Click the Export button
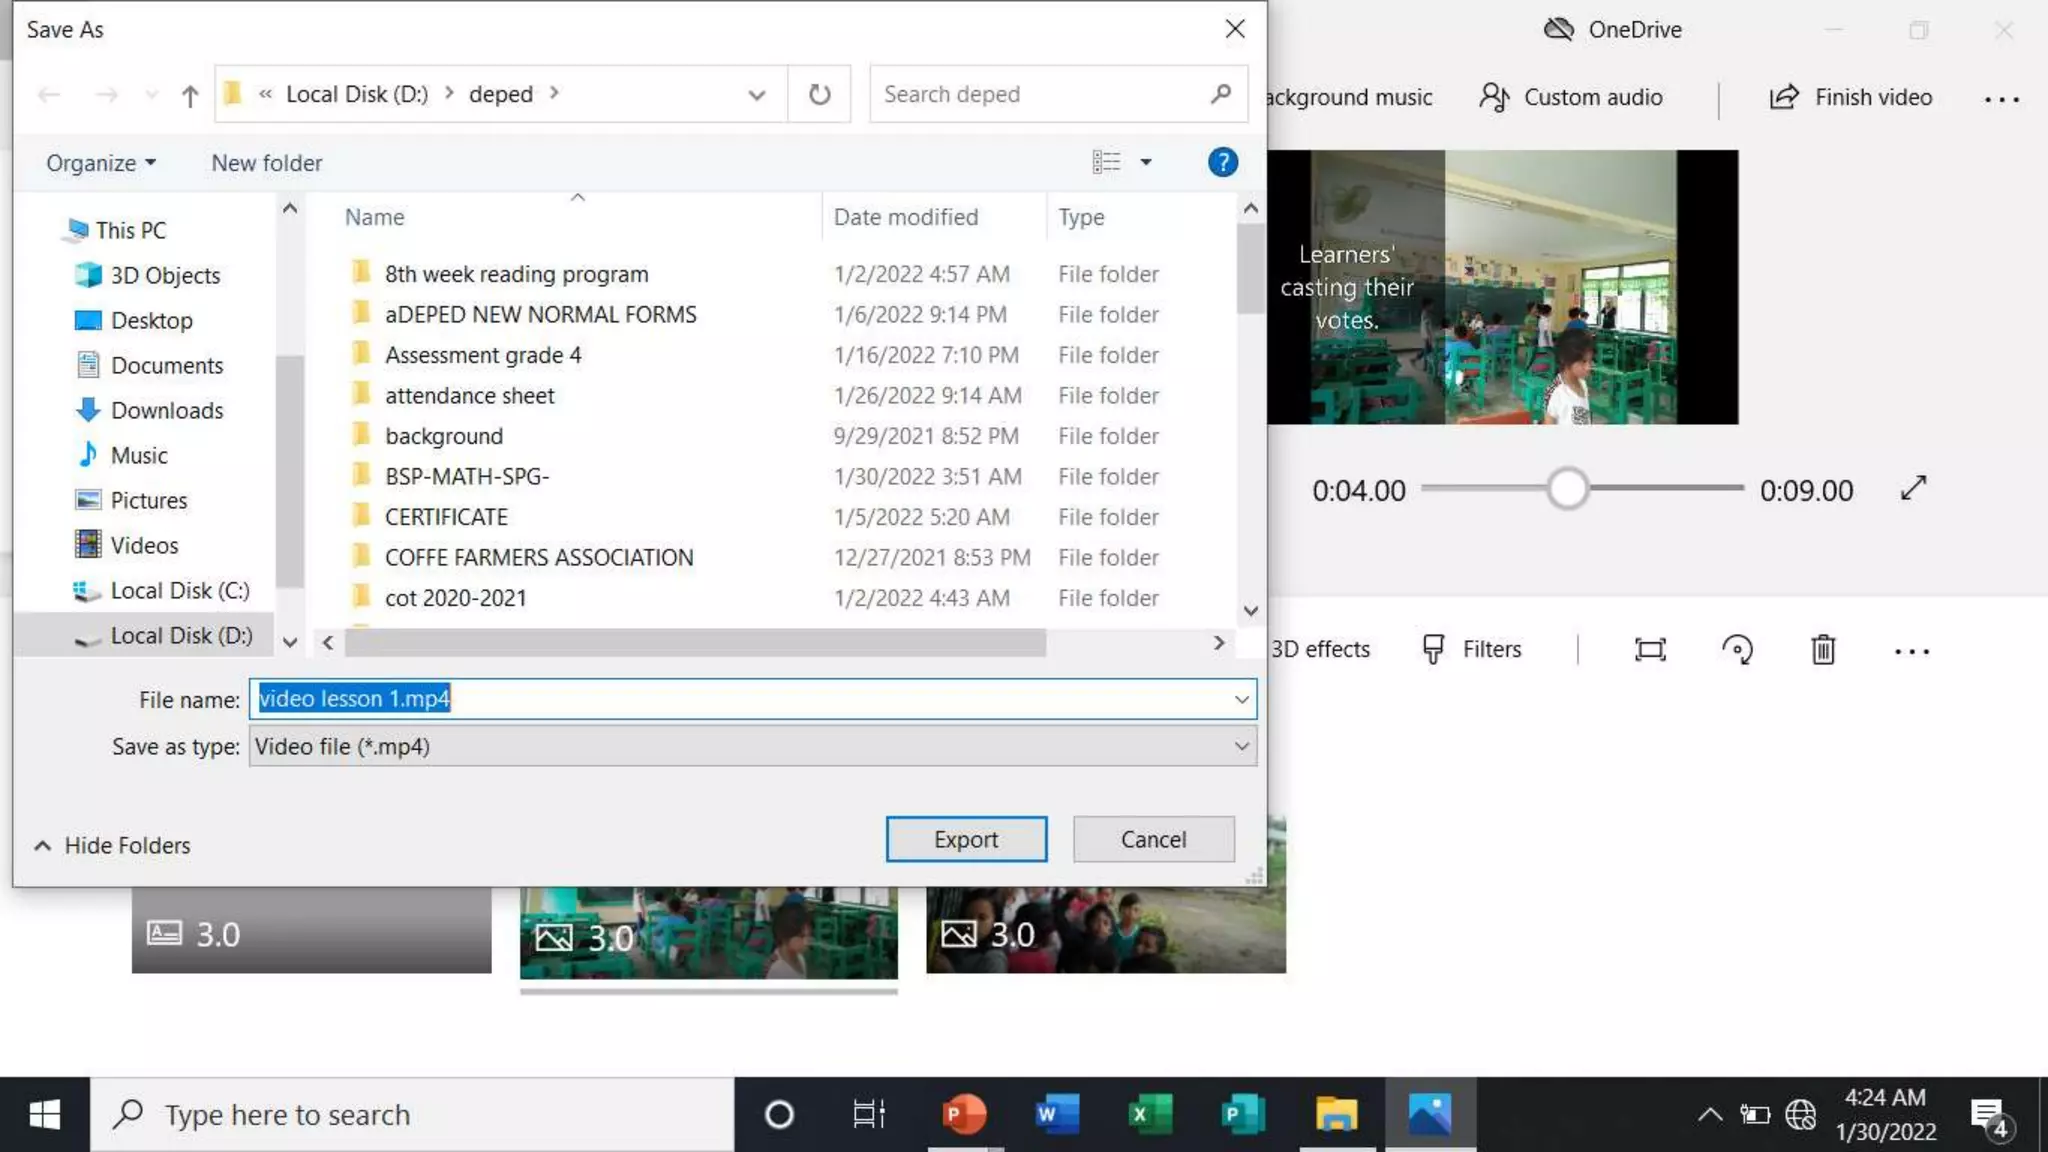This screenshot has height=1152, width=2048. coord(965,839)
